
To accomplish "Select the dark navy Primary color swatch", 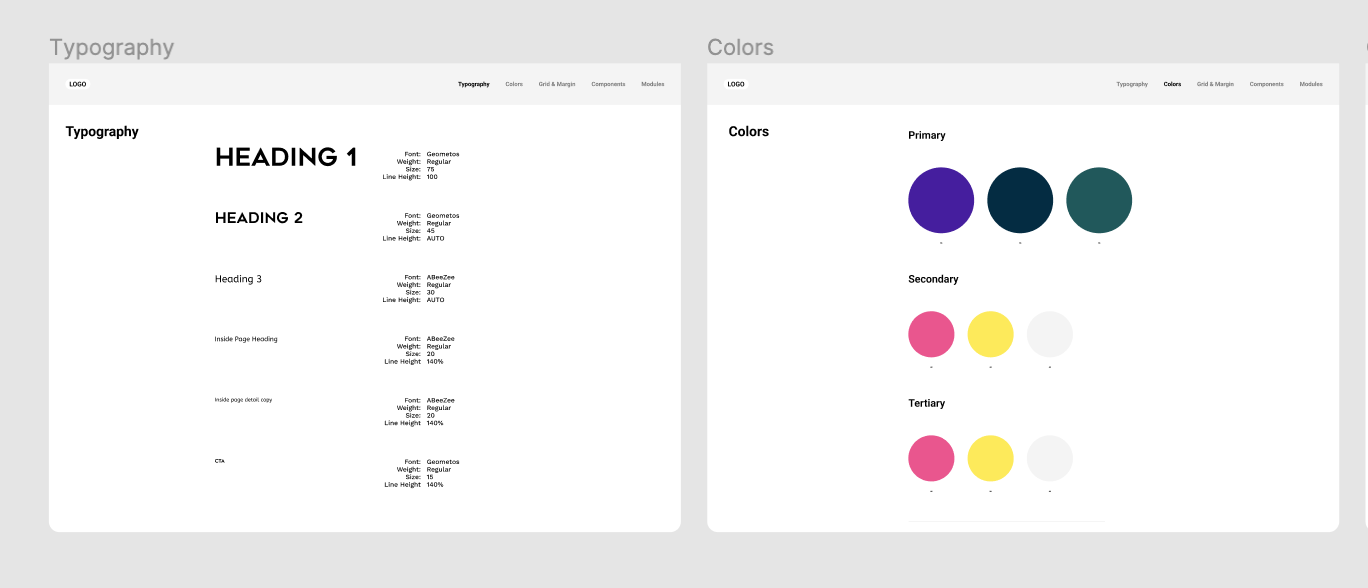I will pyautogui.click(x=1020, y=200).
